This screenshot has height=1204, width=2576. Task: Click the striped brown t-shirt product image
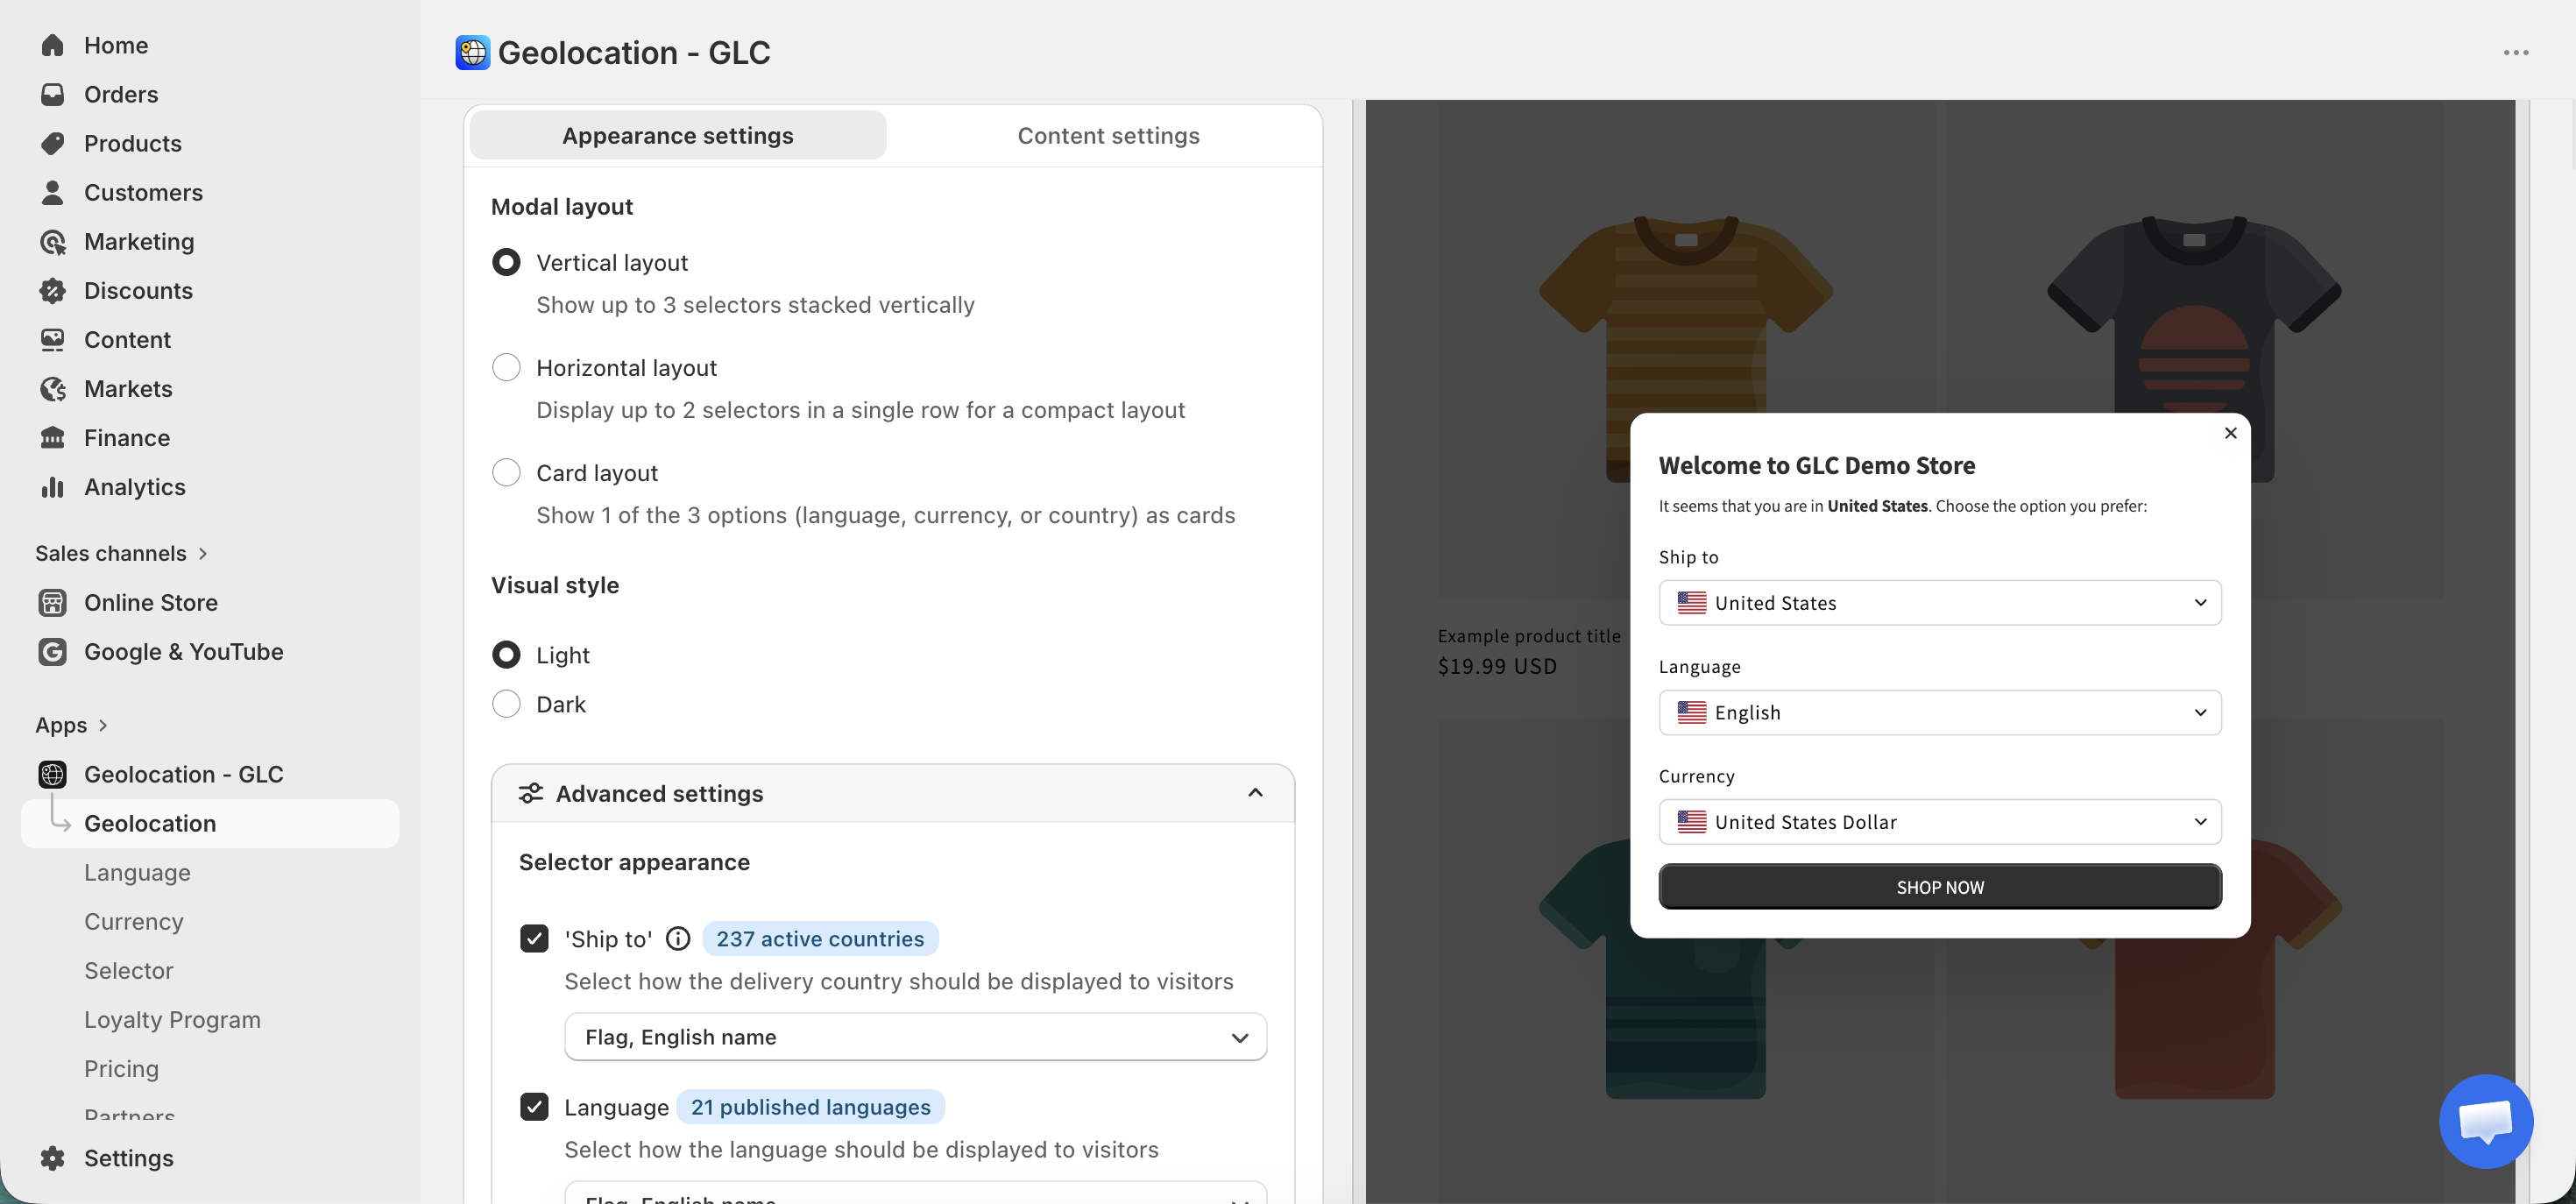pos(1686,349)
